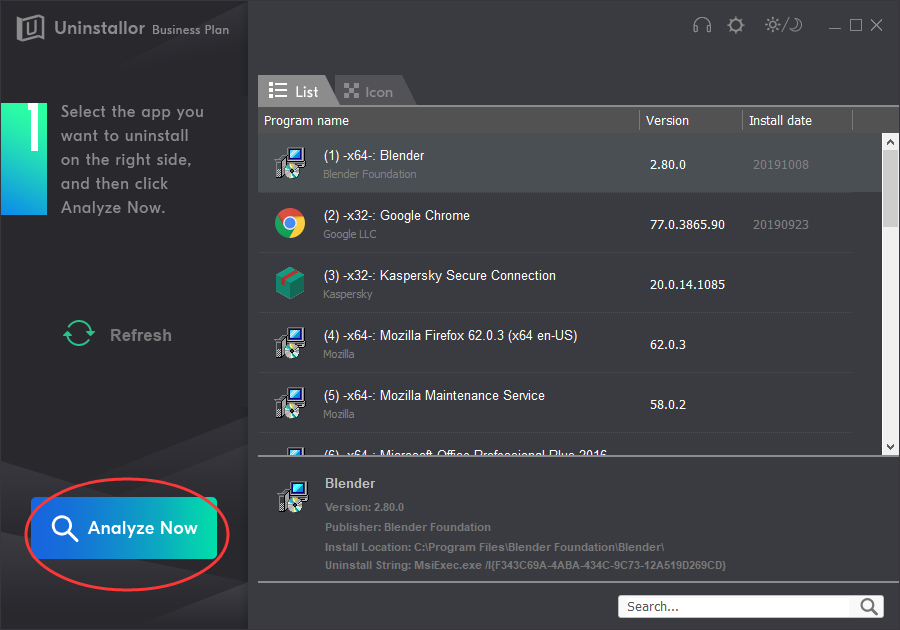Open support via the headphones icon
Screen dimensions: 900x630
point(702,25)
